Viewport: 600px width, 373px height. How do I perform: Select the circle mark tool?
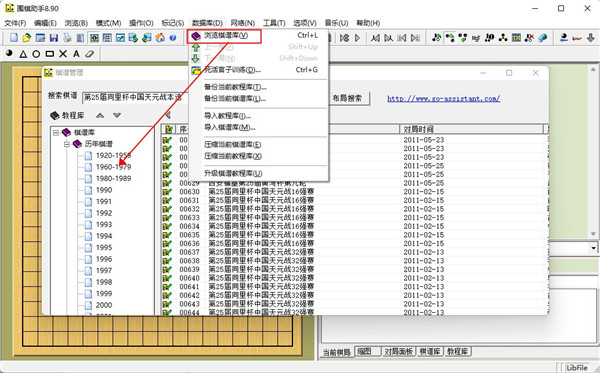click(x=36, y=54)
